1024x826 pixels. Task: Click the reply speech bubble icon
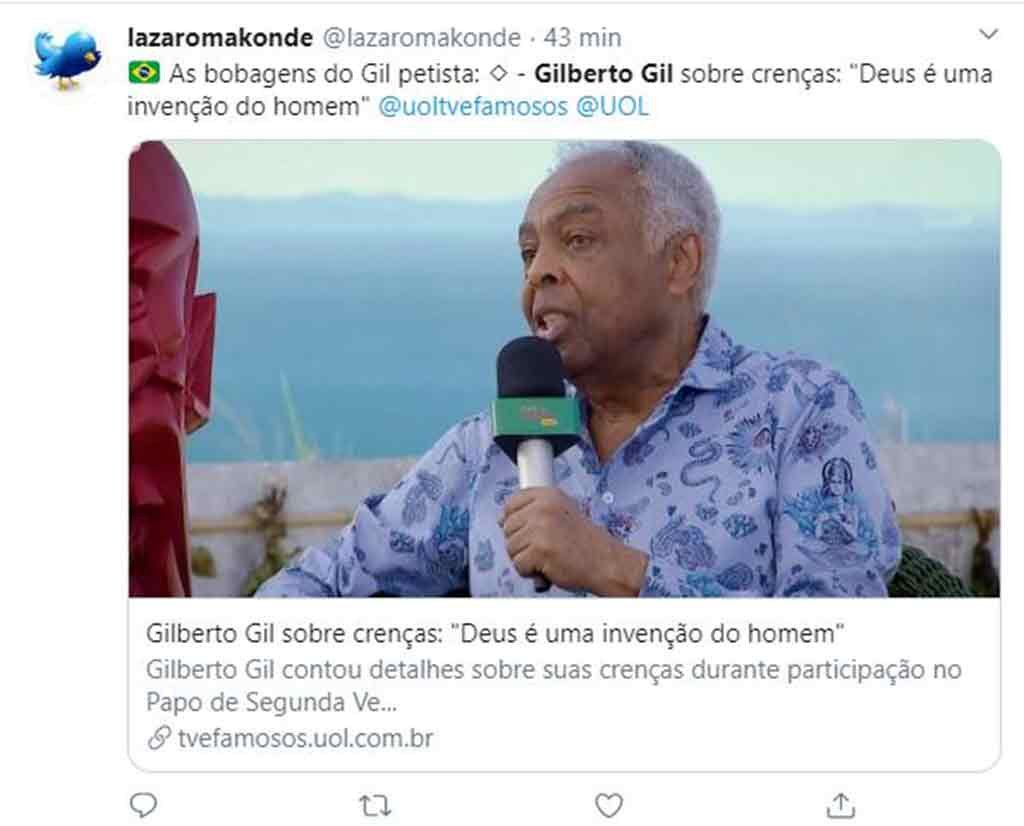click(143, 805)
